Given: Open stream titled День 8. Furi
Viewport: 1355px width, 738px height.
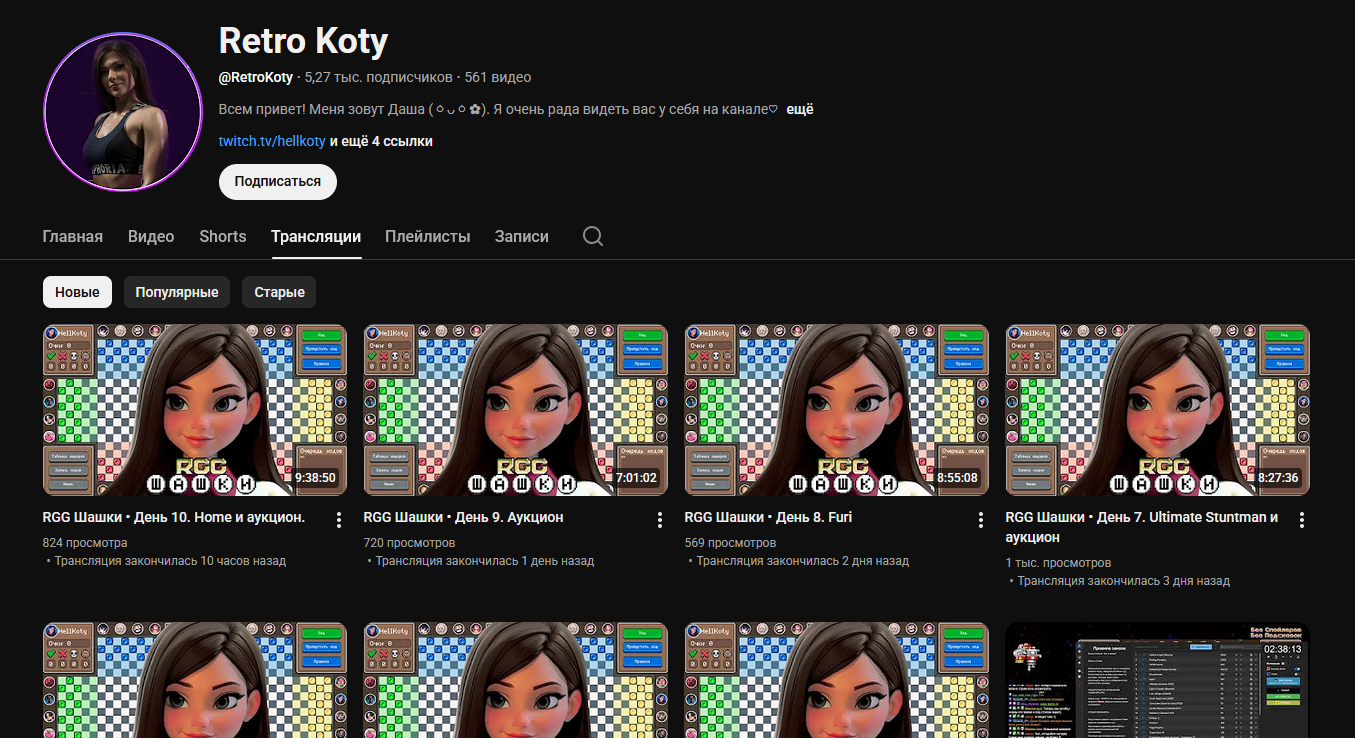Looking at the screenshot, I should (768, 517).
